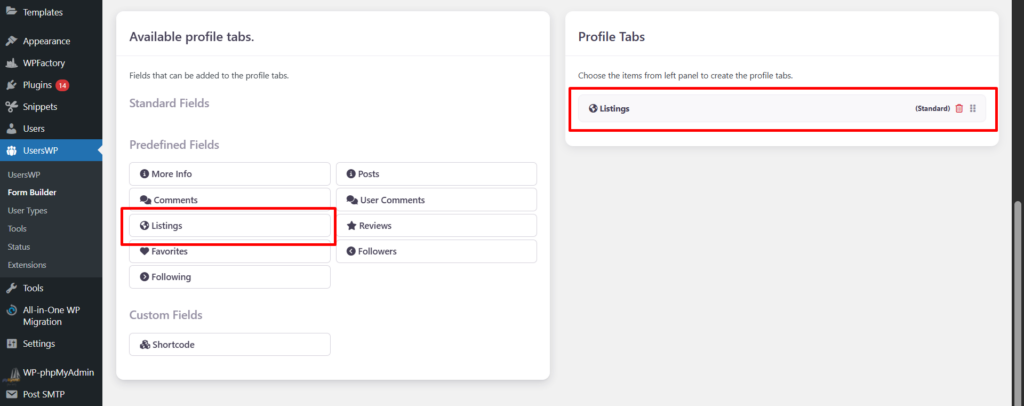1024x406 pixels.
Task: Click the Appearance paintbrush icon
Action: click(11, 40)
